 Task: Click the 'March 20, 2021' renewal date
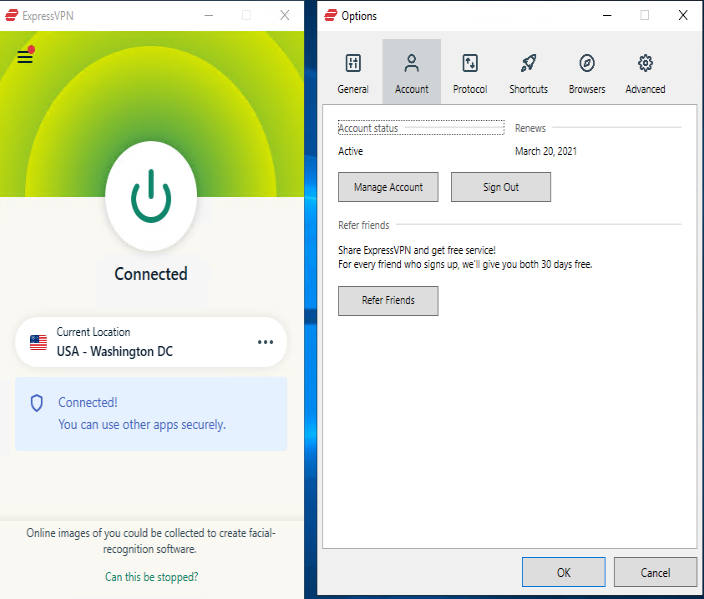coord(546,151)
